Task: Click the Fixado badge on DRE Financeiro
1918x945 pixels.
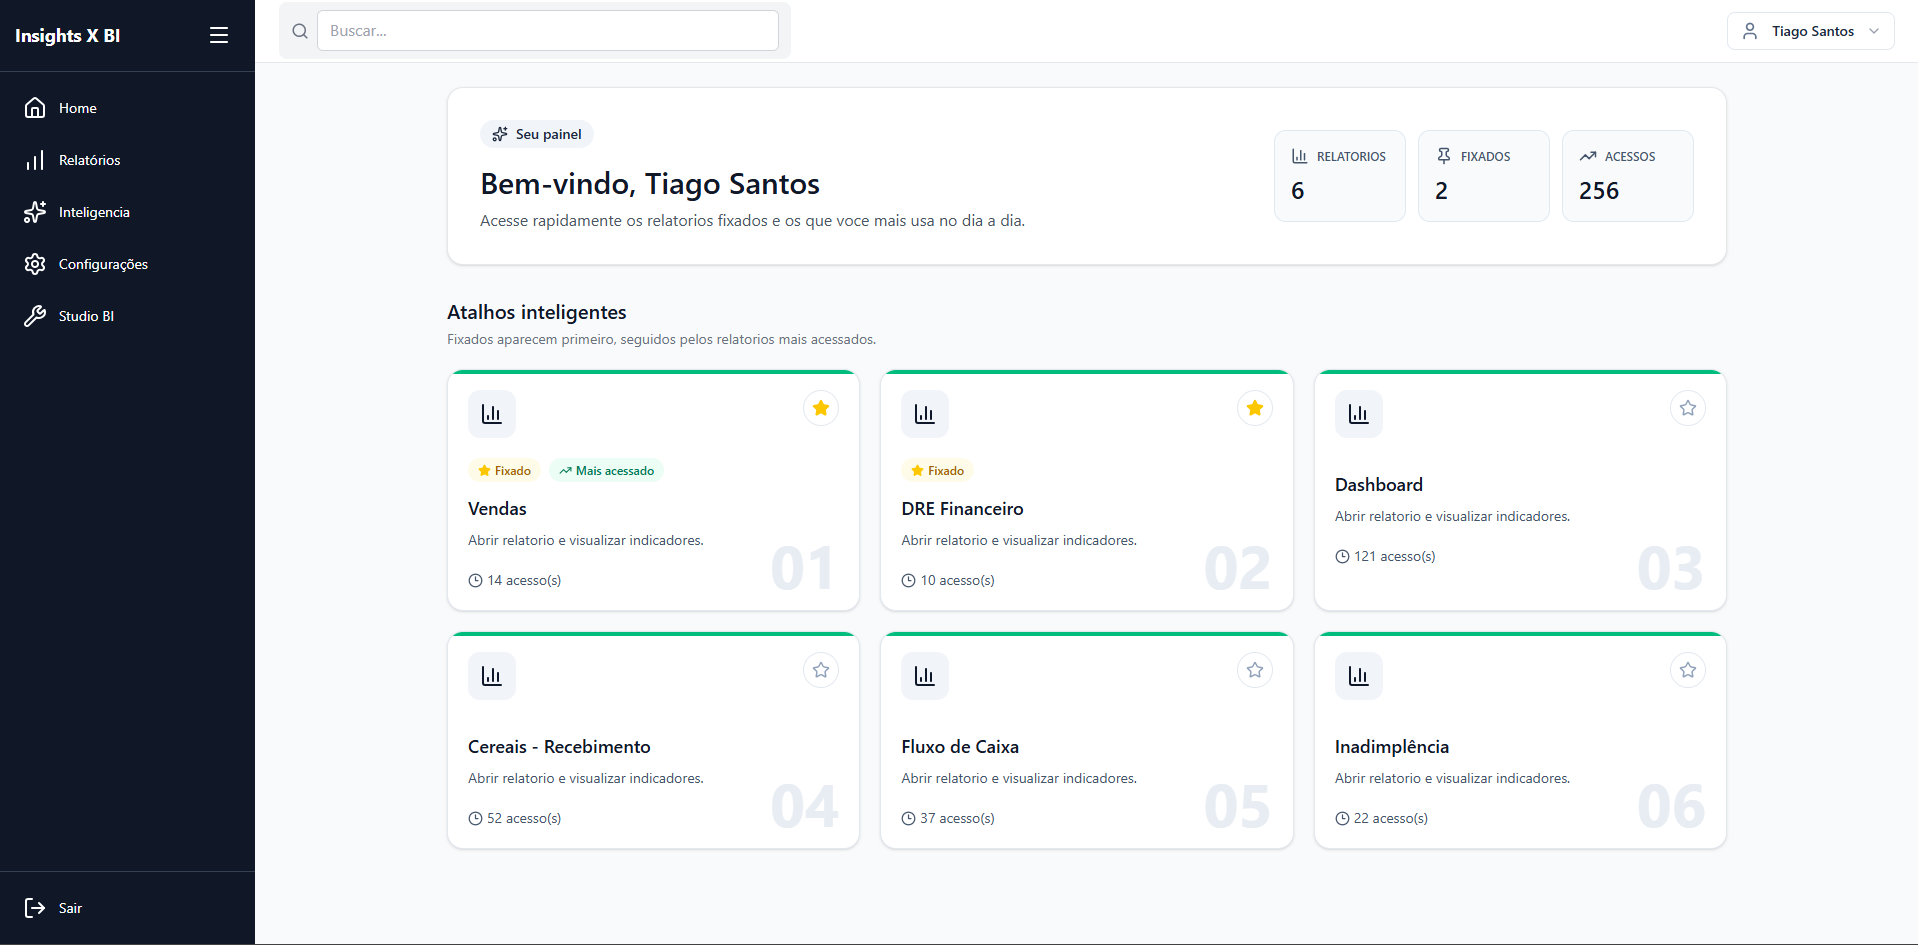Action: point(937,471)
